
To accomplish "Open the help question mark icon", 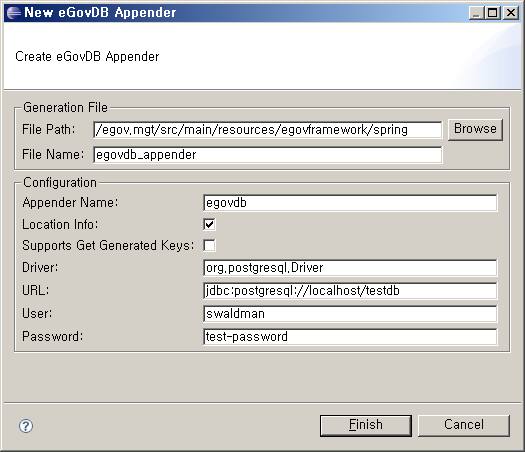I will coord(26,426).
